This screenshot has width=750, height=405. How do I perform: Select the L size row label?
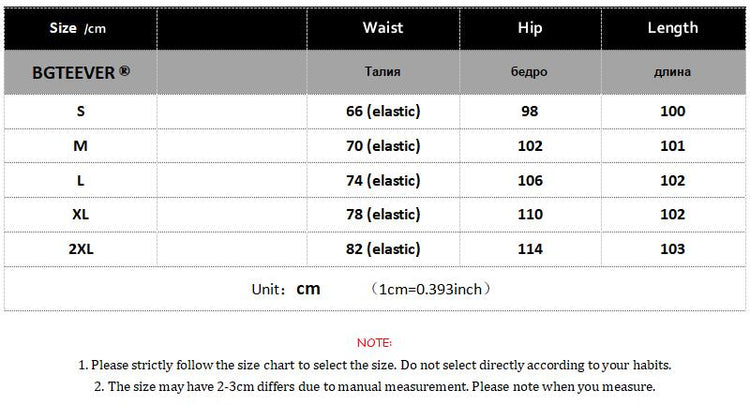80,181
